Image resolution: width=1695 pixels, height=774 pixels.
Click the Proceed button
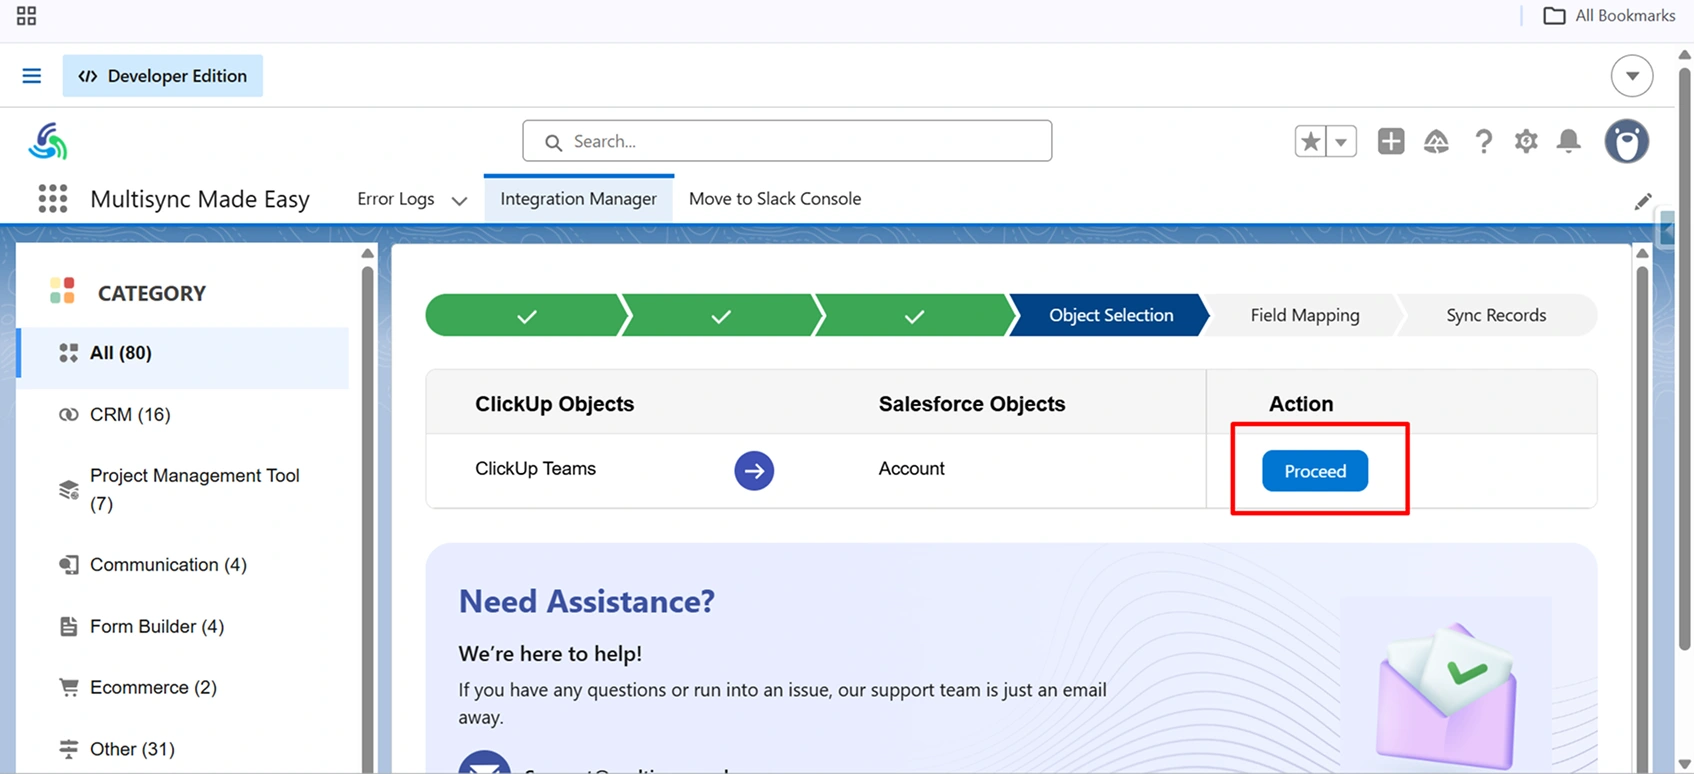pos(1315,471)
